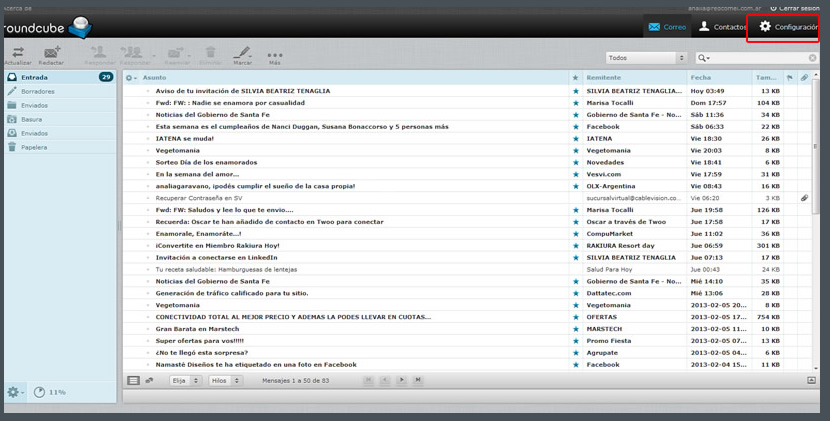Open the Todos filter dropdown
The width and height of the screenshot is (830, 421).
coord(646,58)
